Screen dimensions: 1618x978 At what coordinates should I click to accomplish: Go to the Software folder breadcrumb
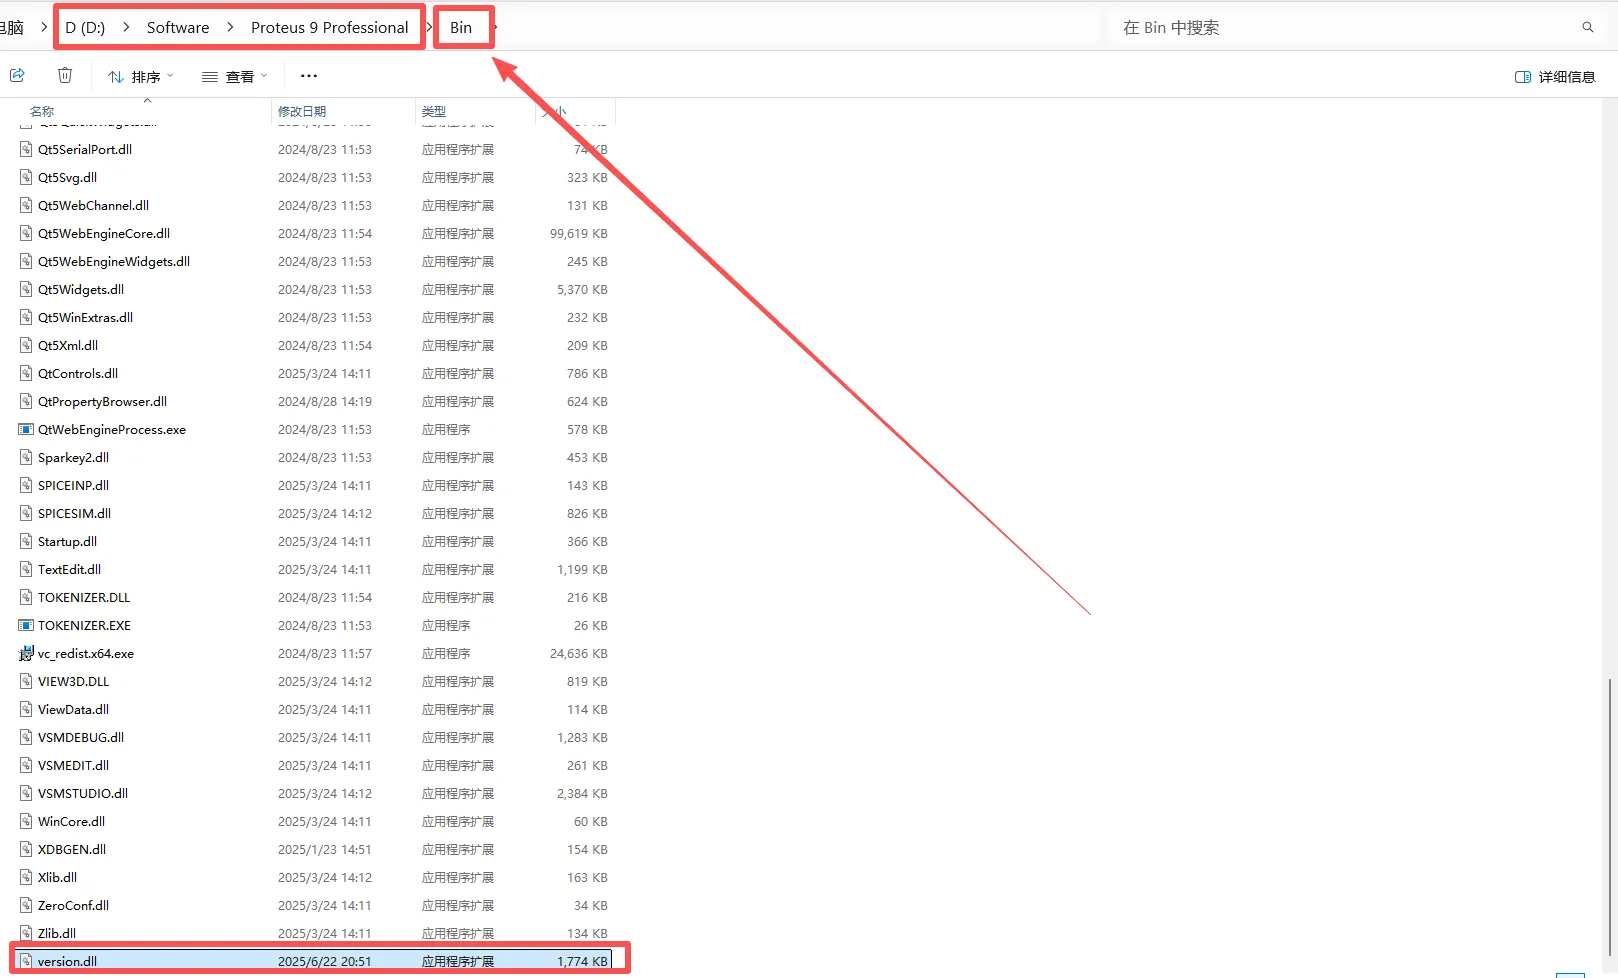pos(178,28)
